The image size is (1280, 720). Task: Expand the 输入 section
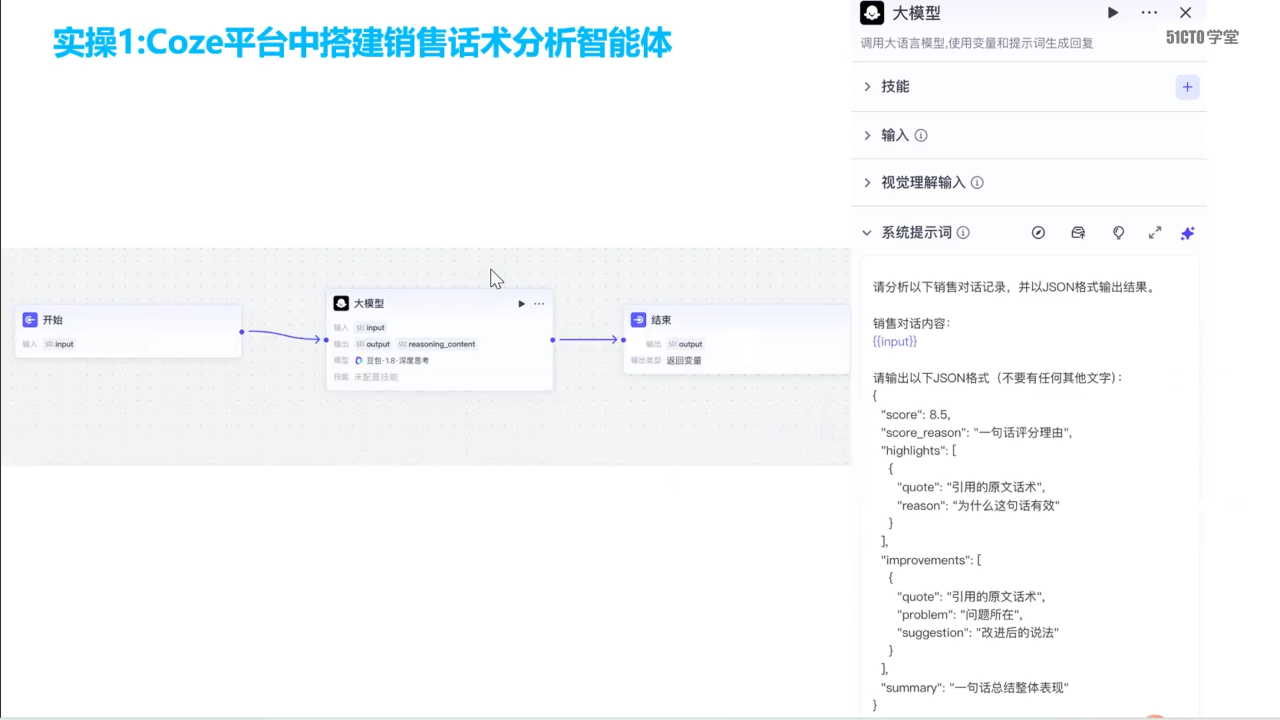click(x=867, y=135)
